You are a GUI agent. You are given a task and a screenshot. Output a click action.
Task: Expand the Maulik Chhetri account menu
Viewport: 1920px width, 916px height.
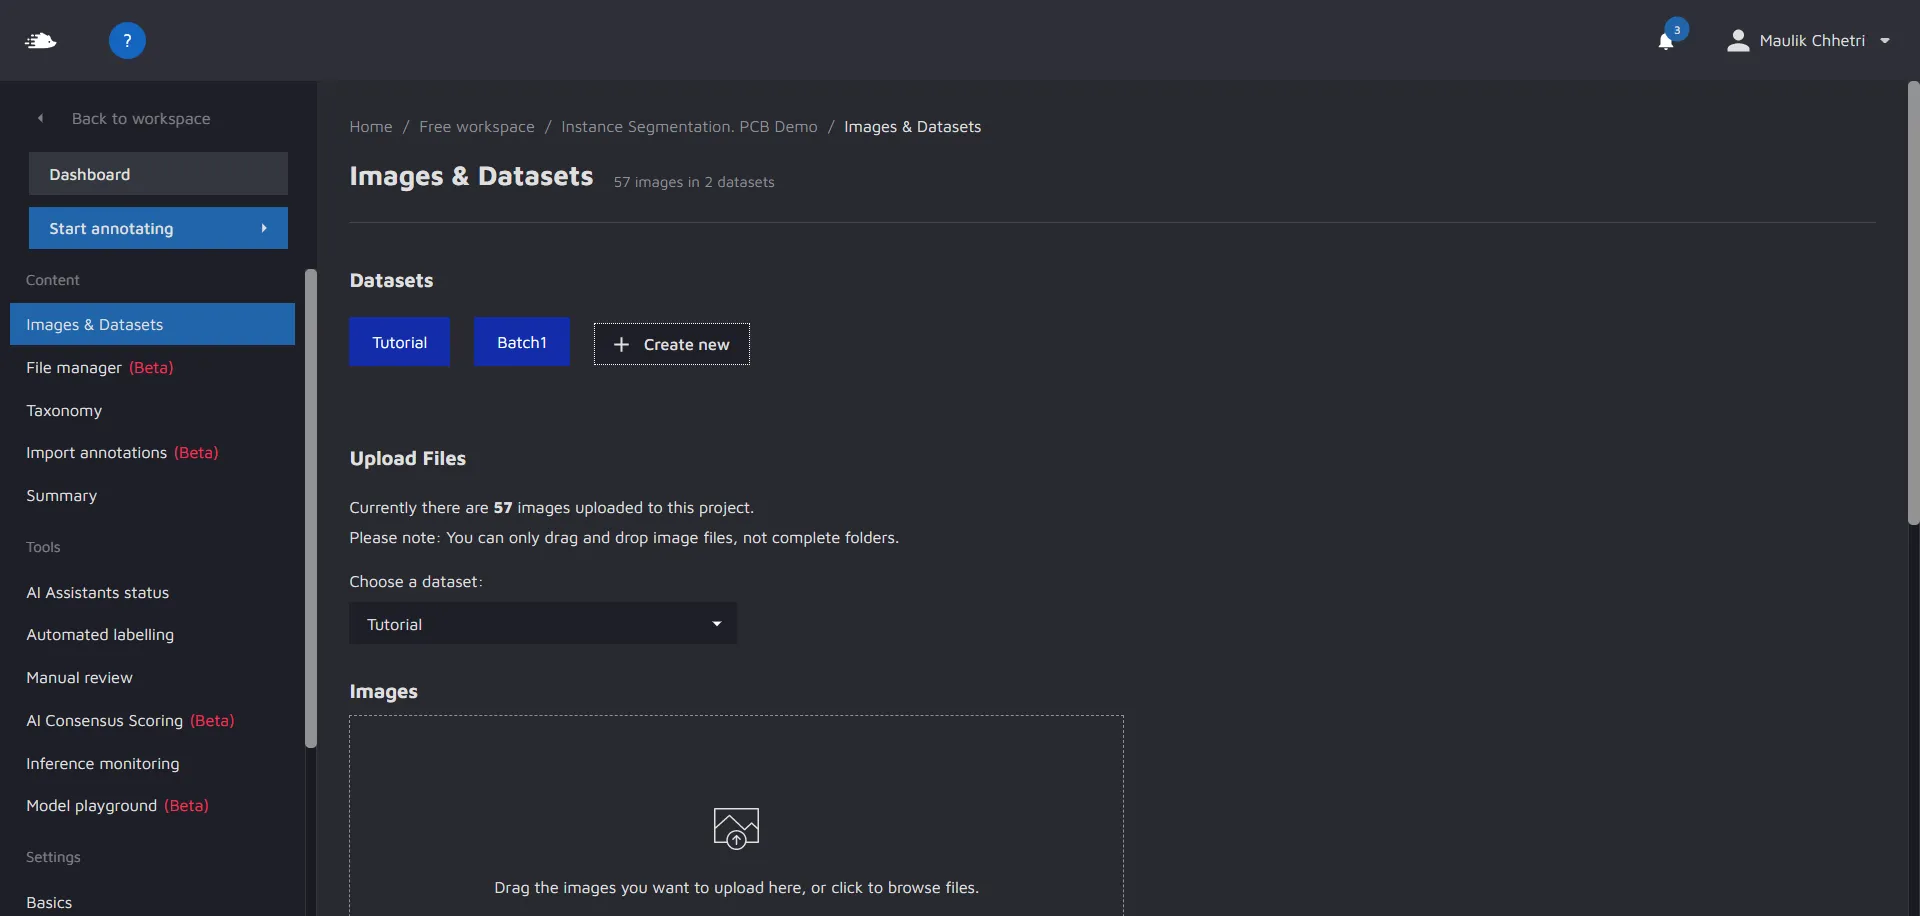(x=1884, y=41)
